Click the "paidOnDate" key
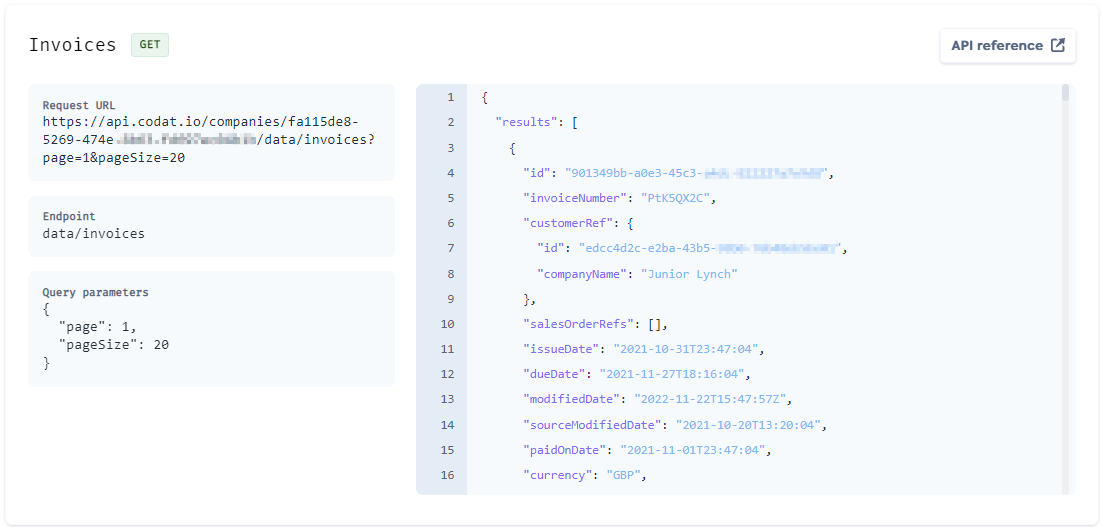Viewport: 1101px width, 527px height. click(x=567, y=451)
